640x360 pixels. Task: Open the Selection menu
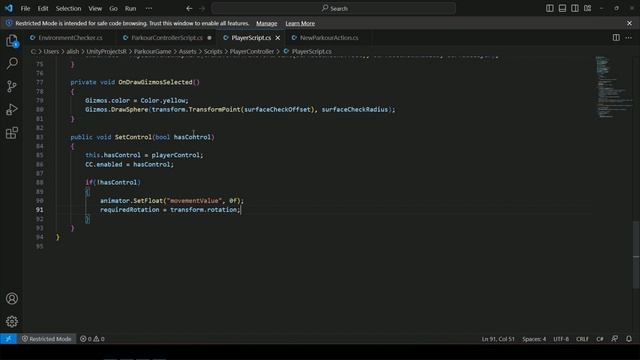[x=68, y=8]
